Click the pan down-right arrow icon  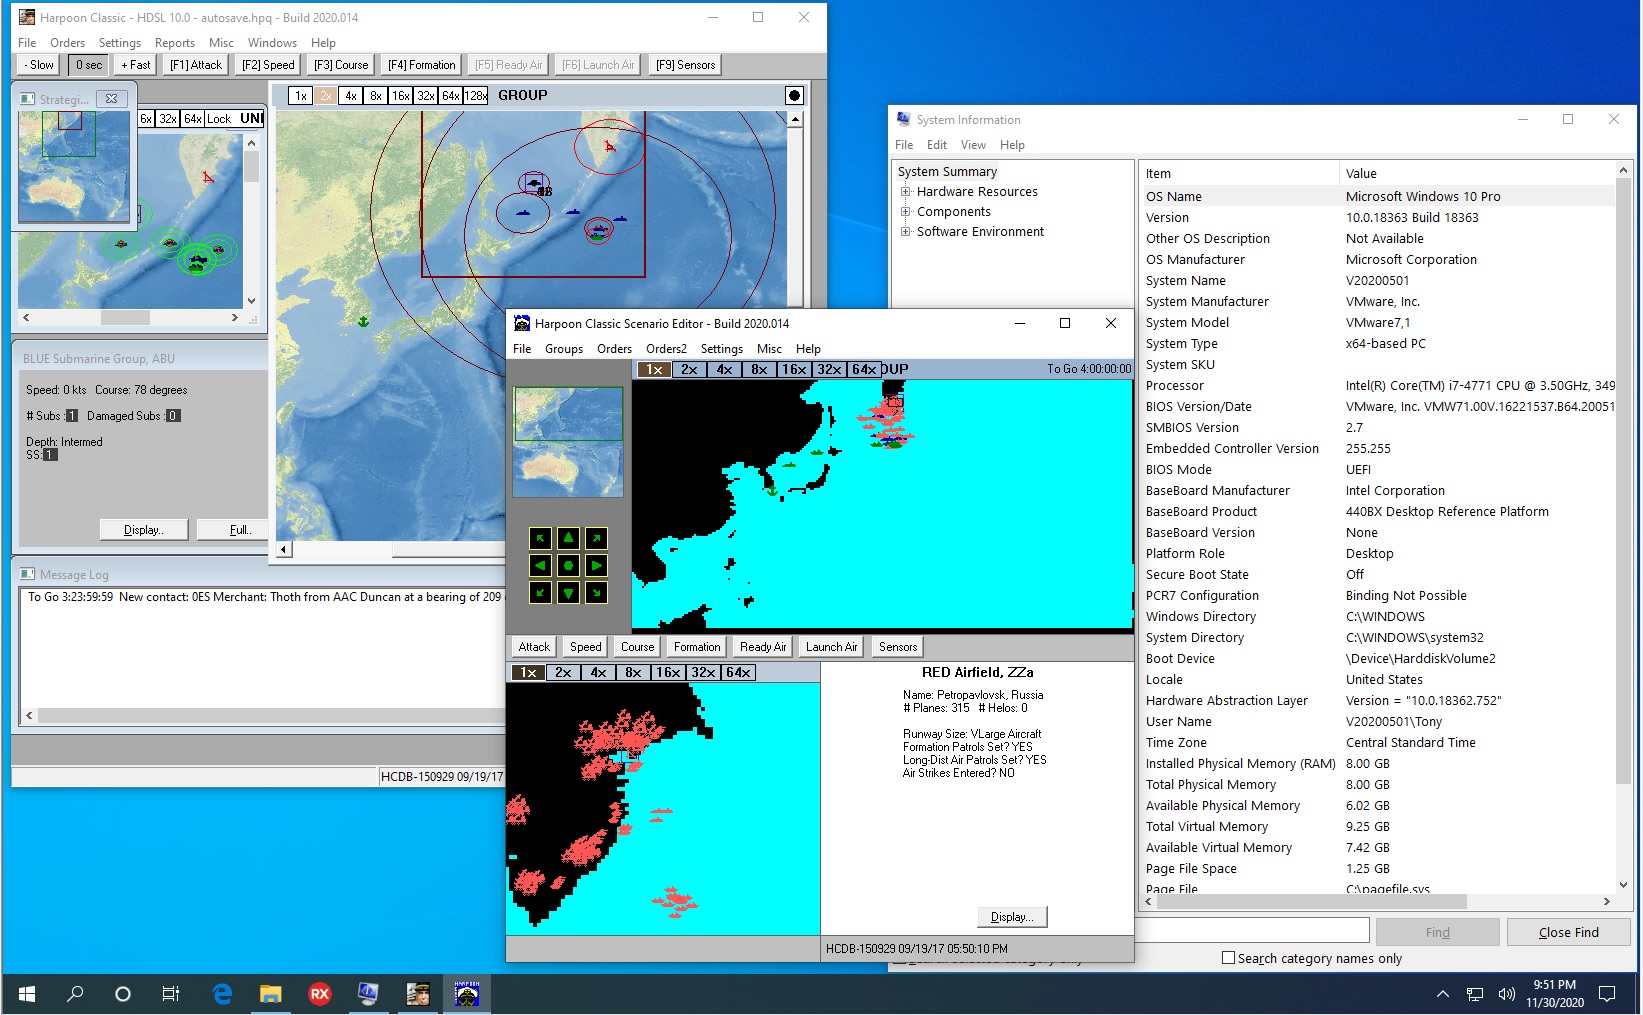pos(596,592)
